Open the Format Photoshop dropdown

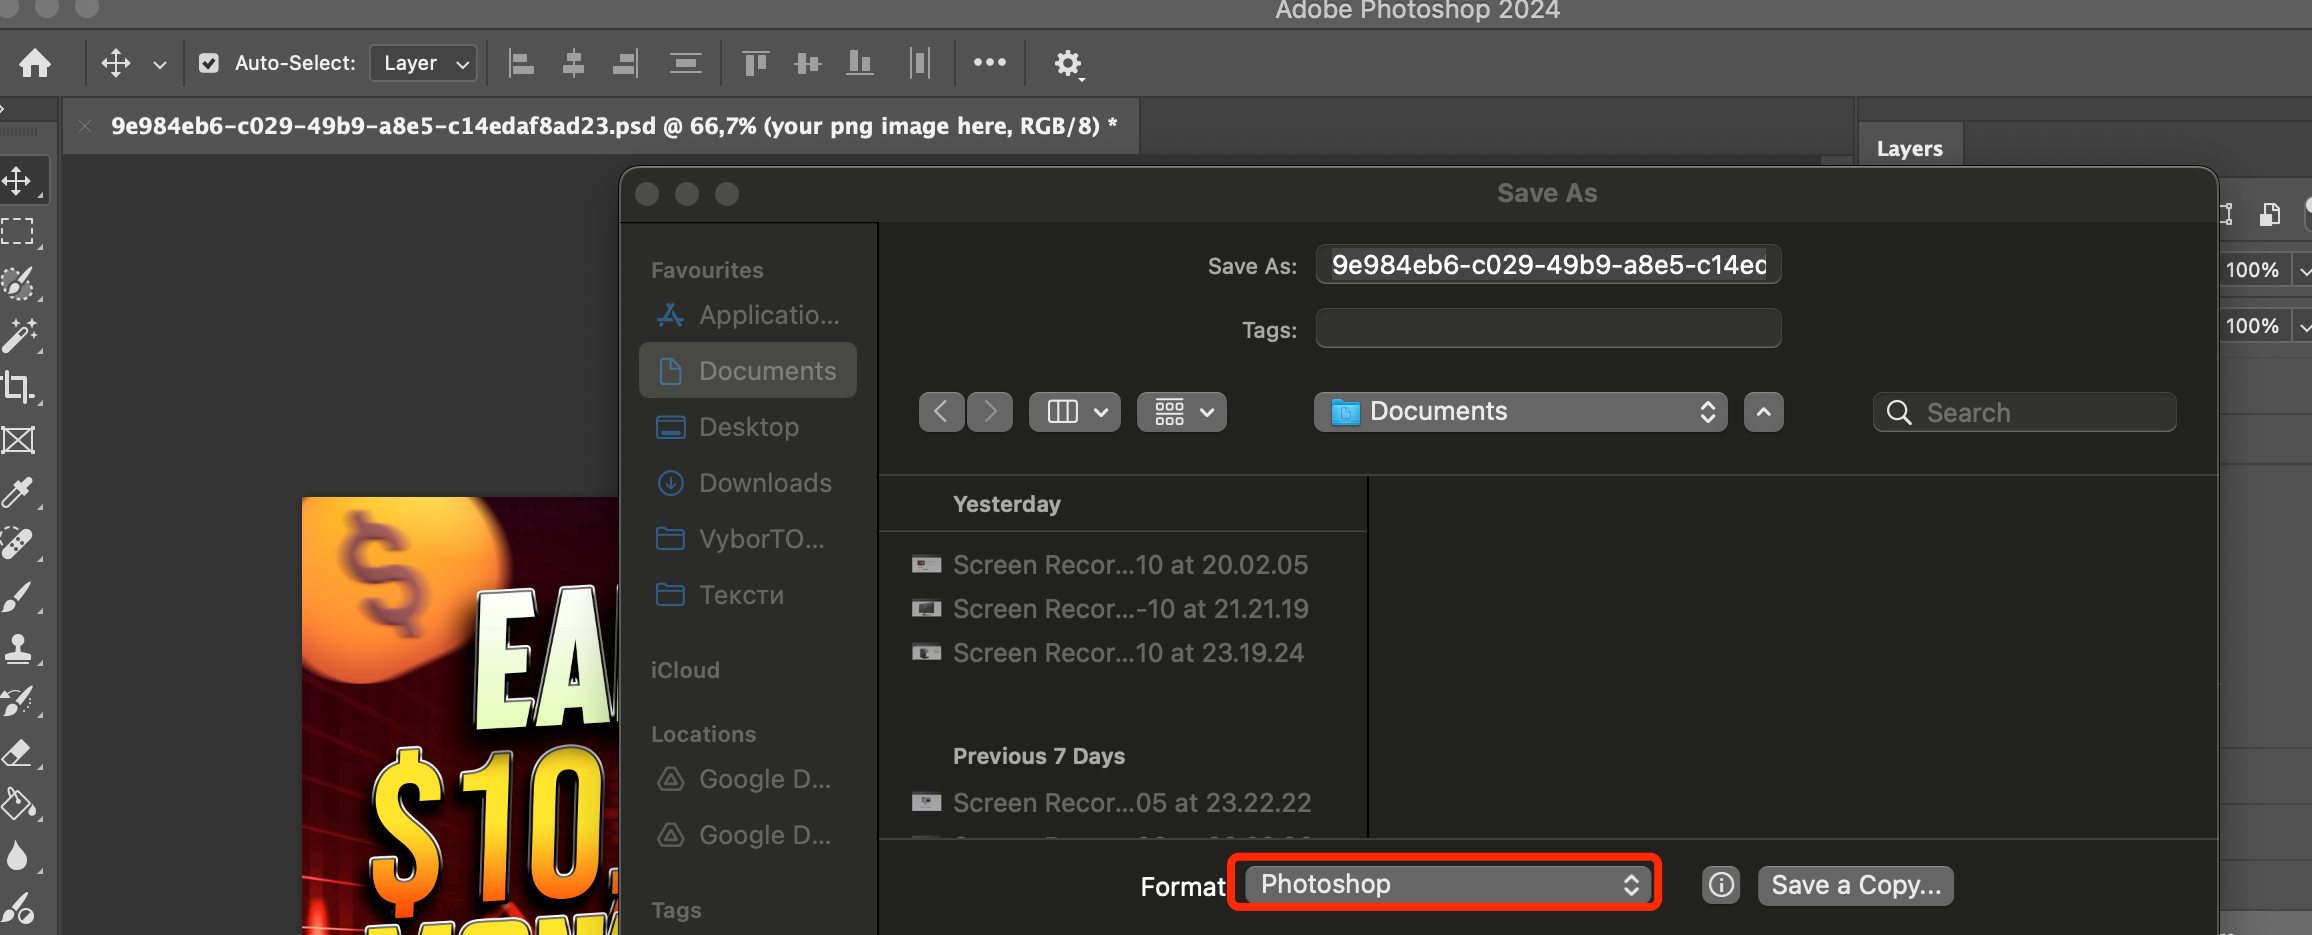(1446, 884)
